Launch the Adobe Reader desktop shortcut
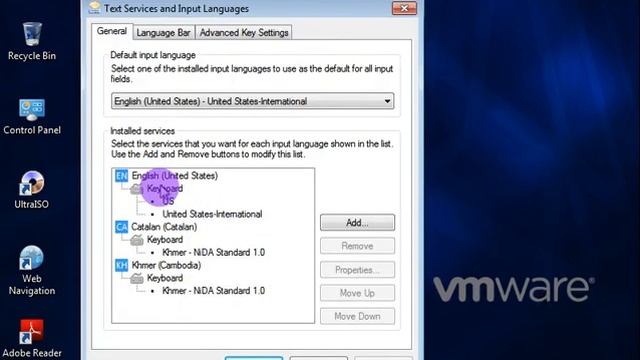640x360 pixels. point(32,339)
